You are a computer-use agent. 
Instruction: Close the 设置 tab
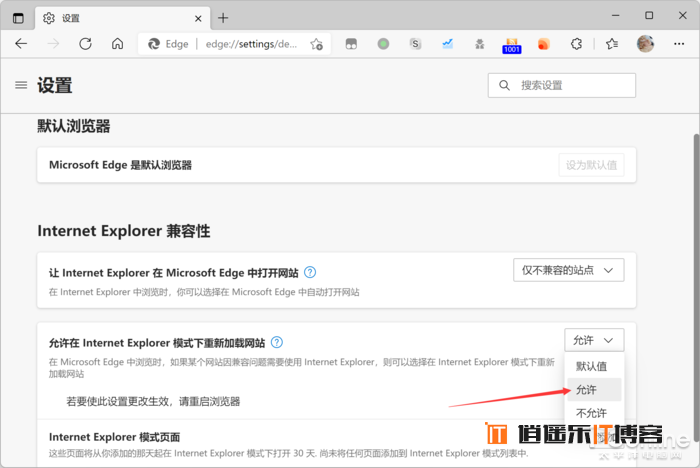pyautogui.click(x=198, y=18)
